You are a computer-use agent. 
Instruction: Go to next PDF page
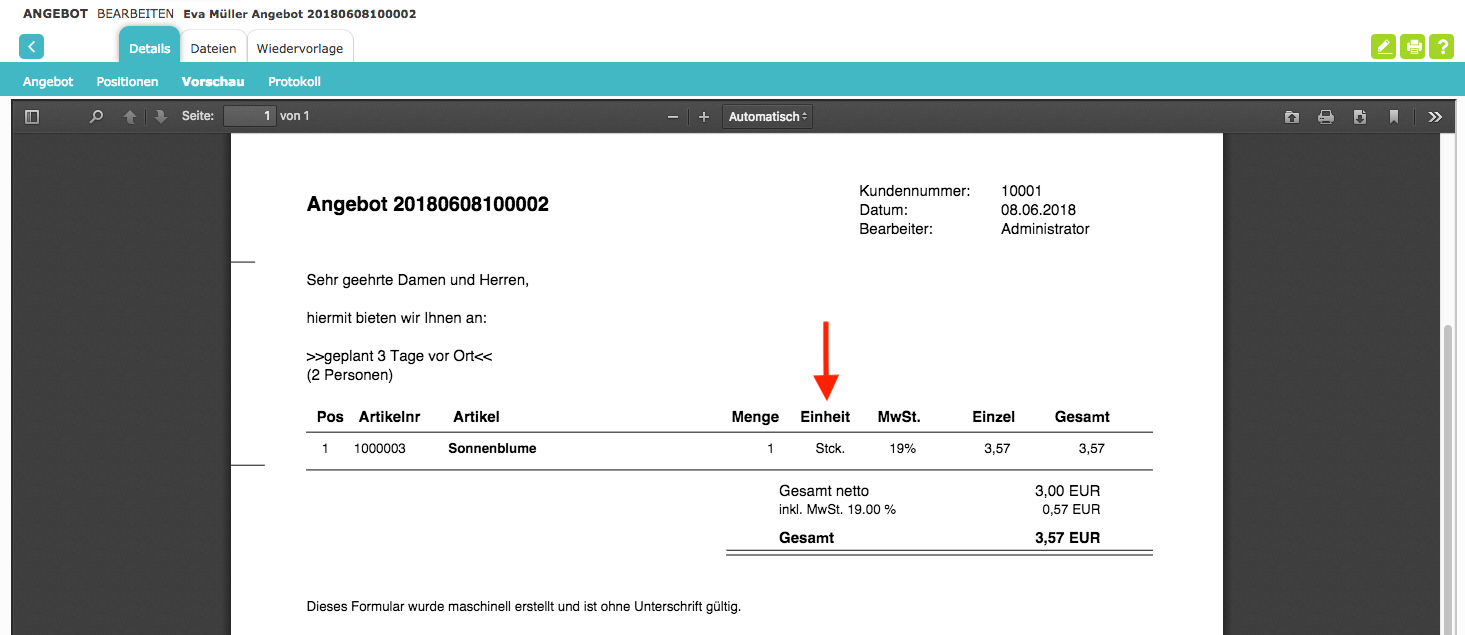click(160, 117)
